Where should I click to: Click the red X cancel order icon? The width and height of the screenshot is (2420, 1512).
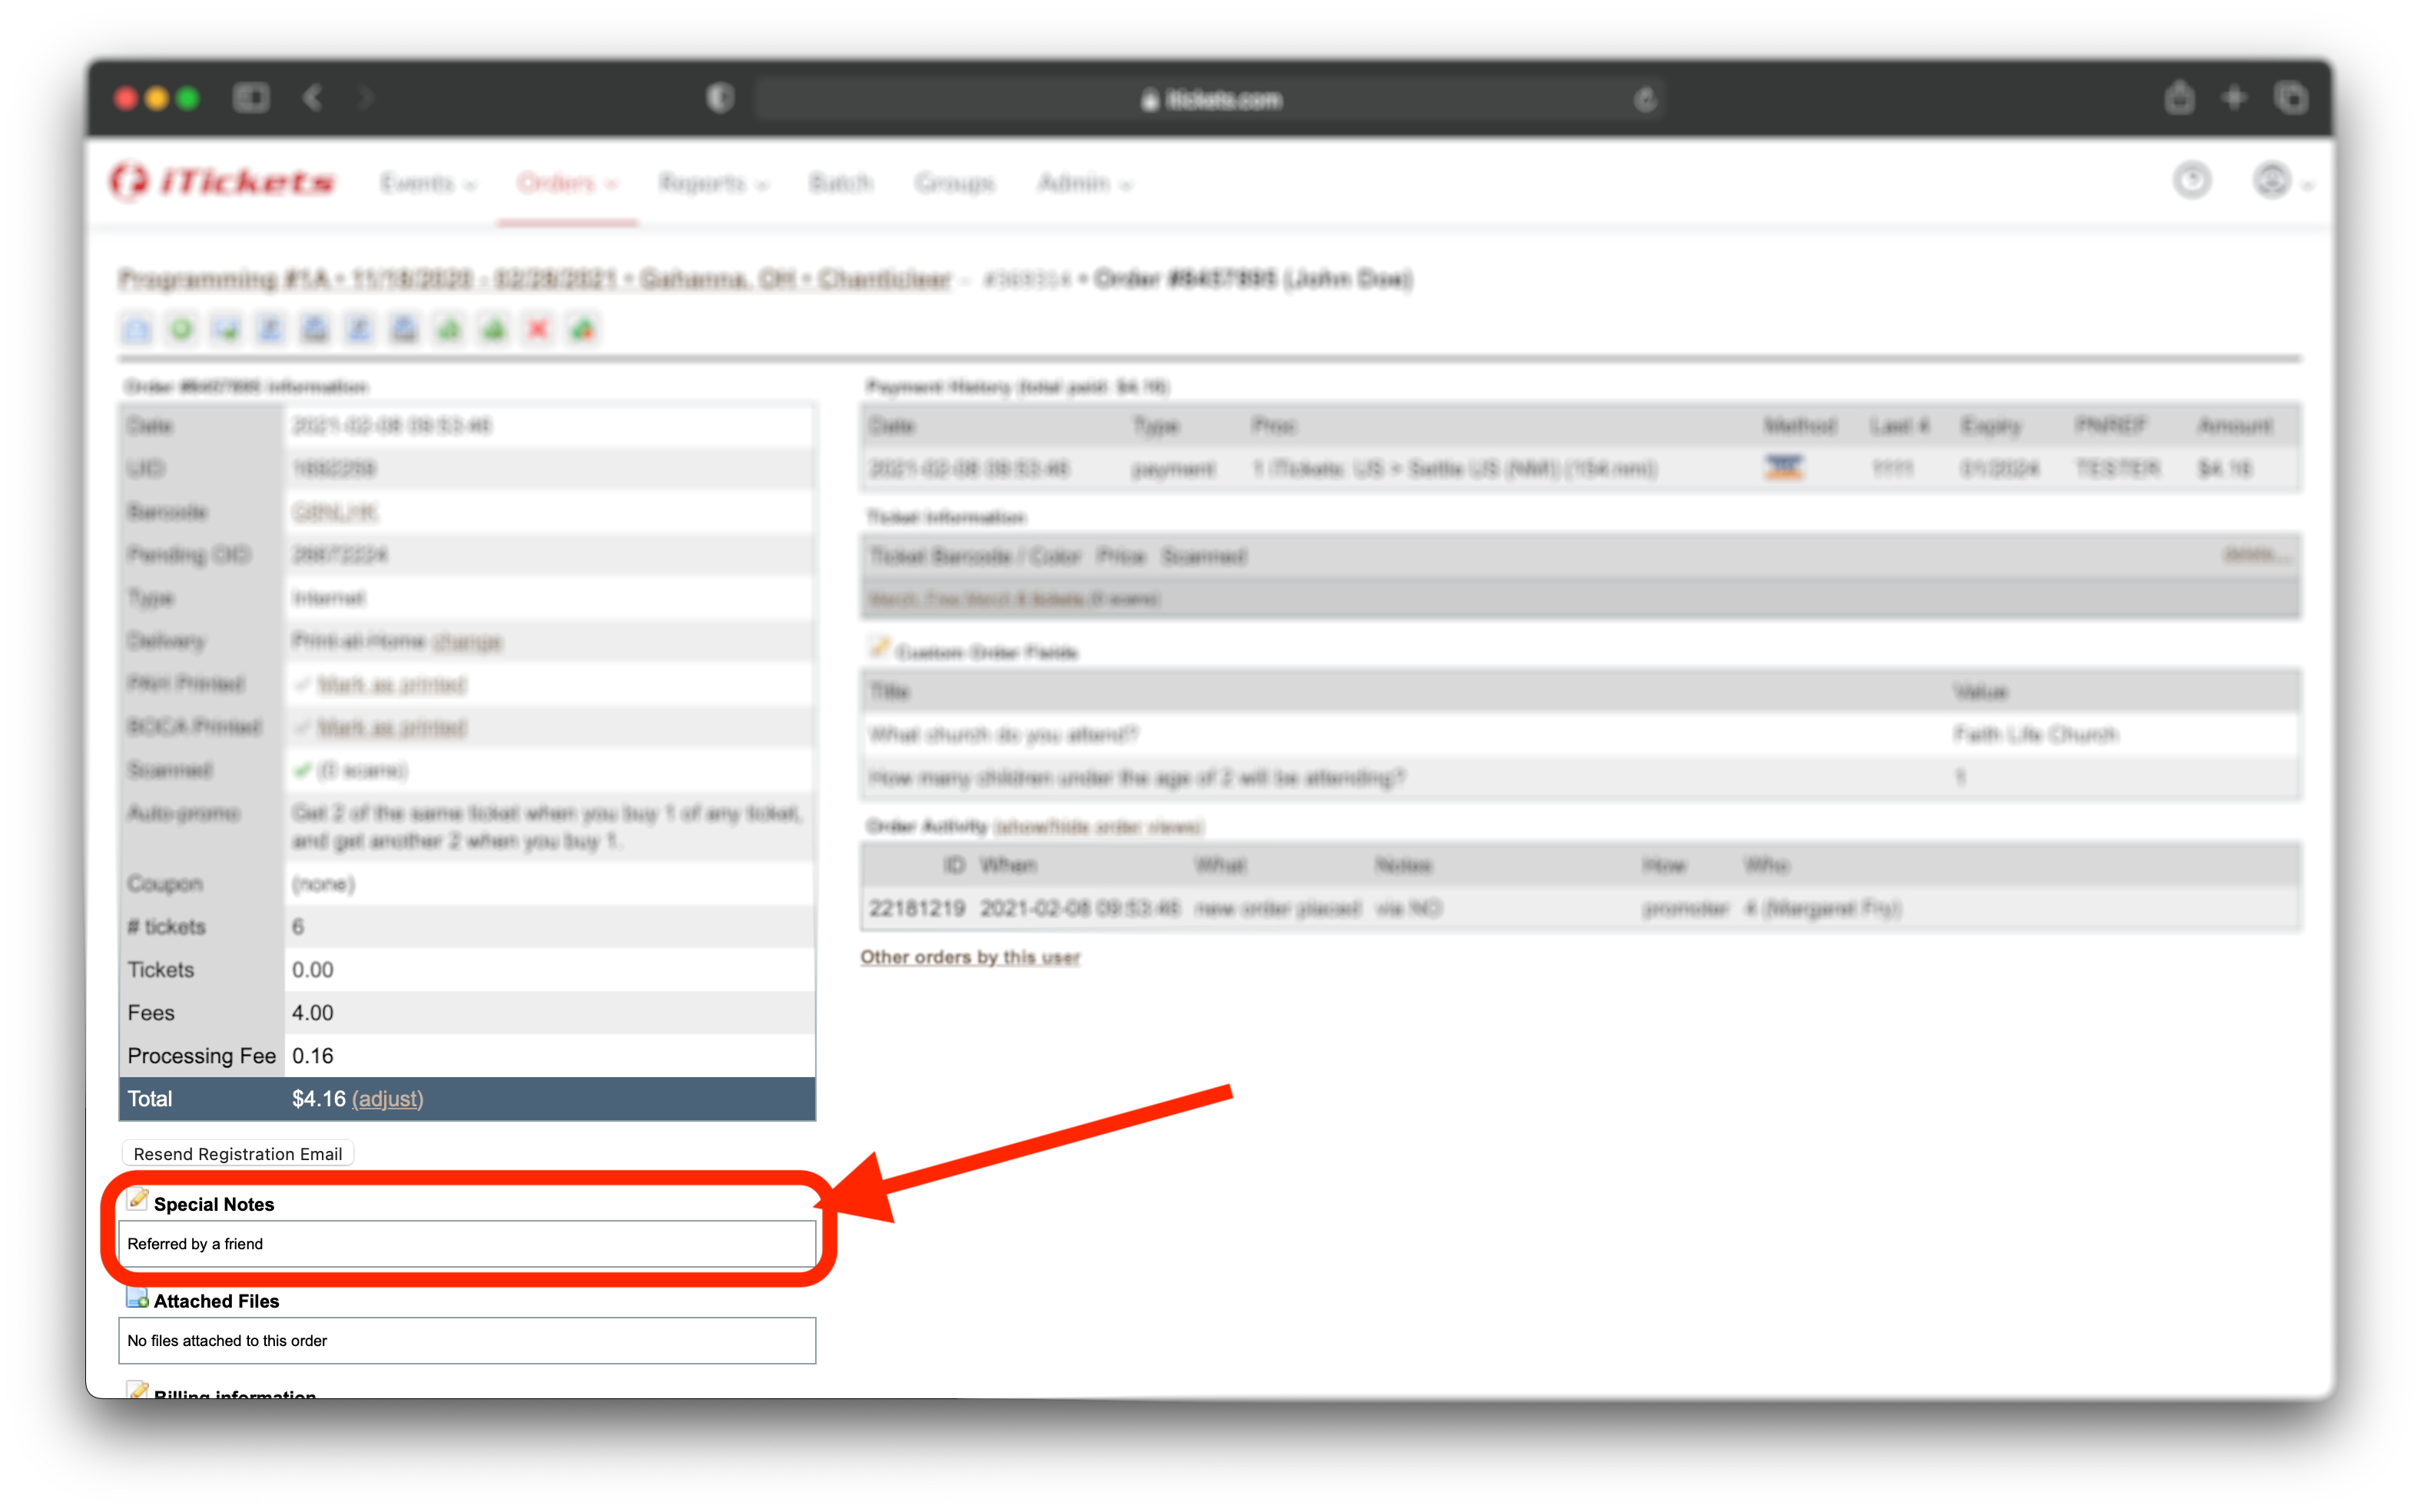(538, 329)
